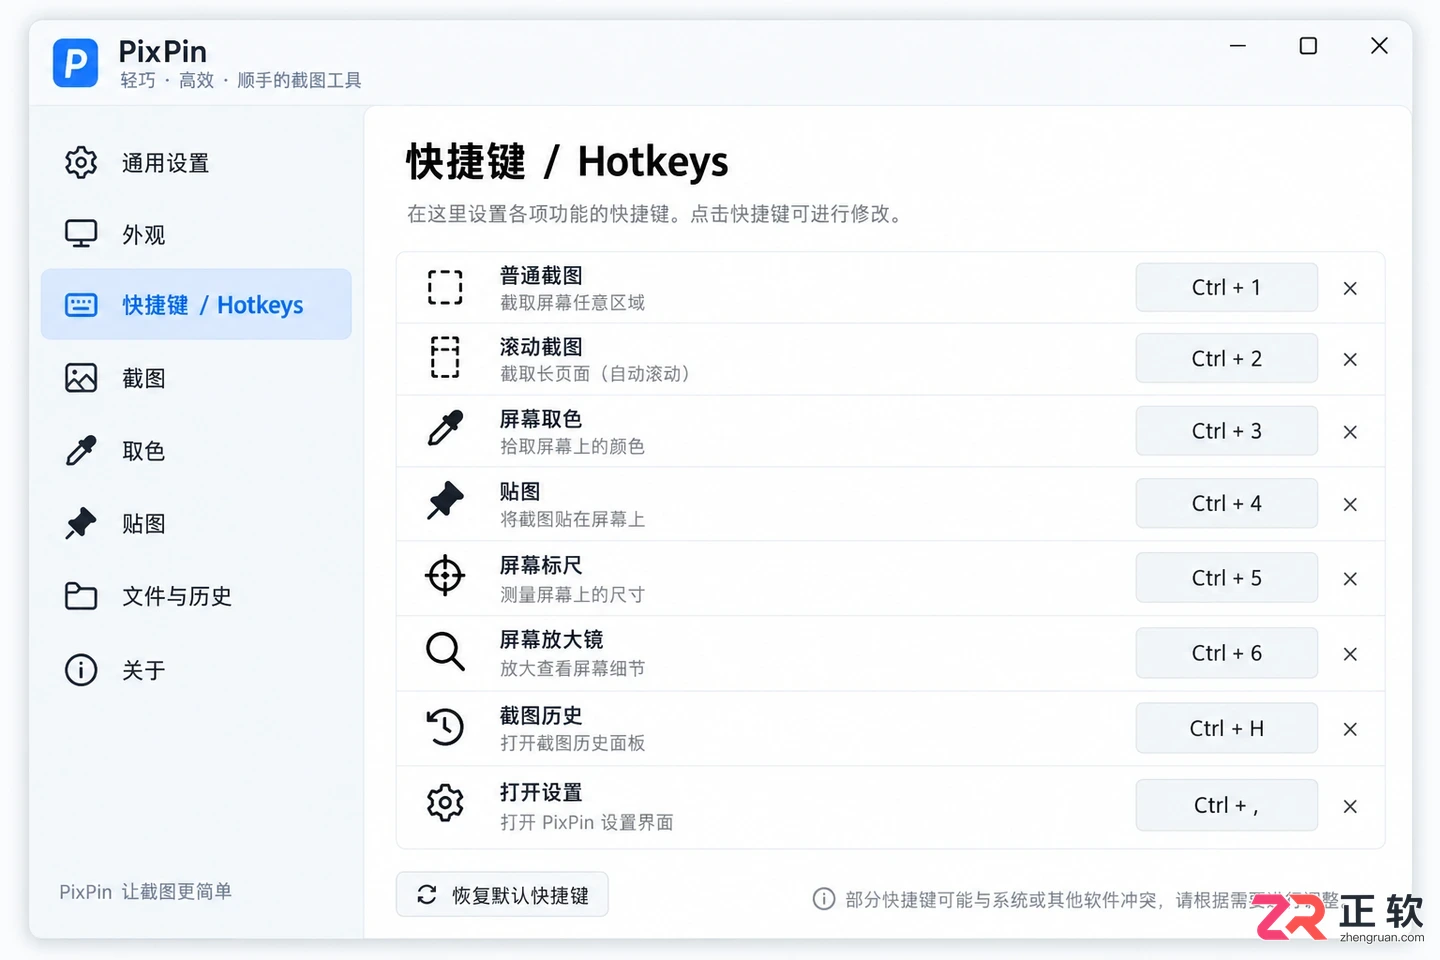The height and width of the screenshot is (960, 1440).
Task: Select 快捷键 / Hotkeys sidebar item
Action: tap(196, 304)
